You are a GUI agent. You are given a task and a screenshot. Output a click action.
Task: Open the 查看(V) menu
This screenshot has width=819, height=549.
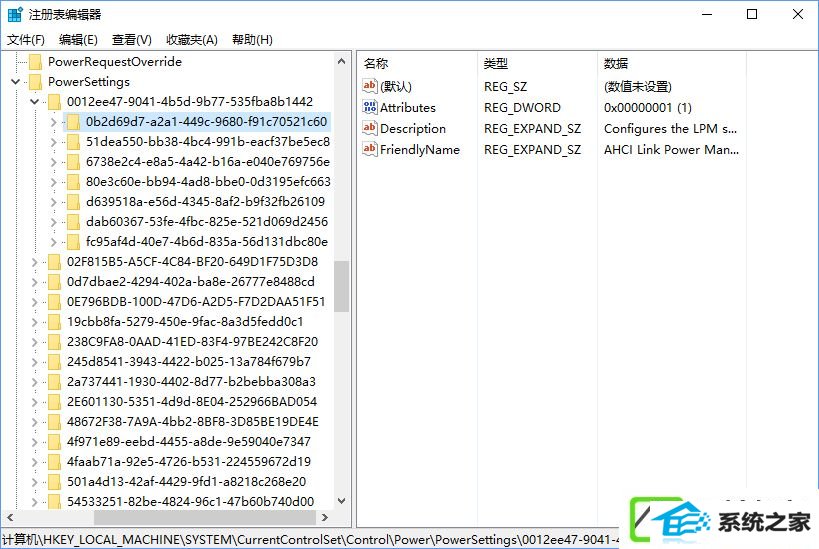click(132, 40)
